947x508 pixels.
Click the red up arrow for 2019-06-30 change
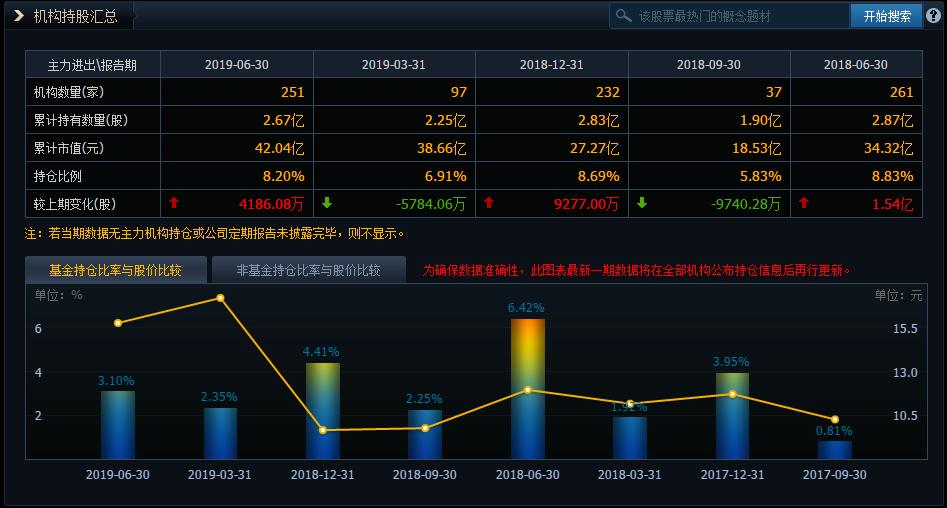(174, 203)
